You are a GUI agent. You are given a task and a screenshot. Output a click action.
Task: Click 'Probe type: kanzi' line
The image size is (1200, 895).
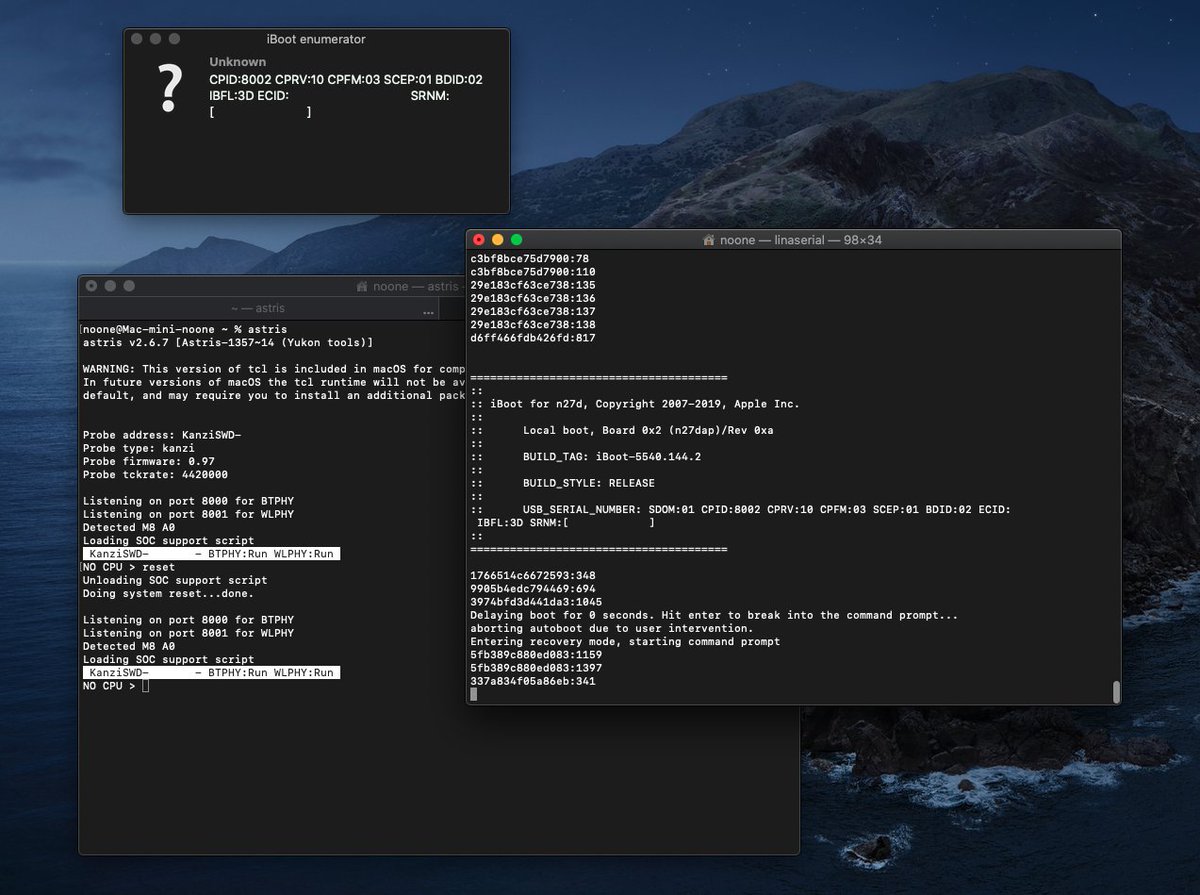137,448
